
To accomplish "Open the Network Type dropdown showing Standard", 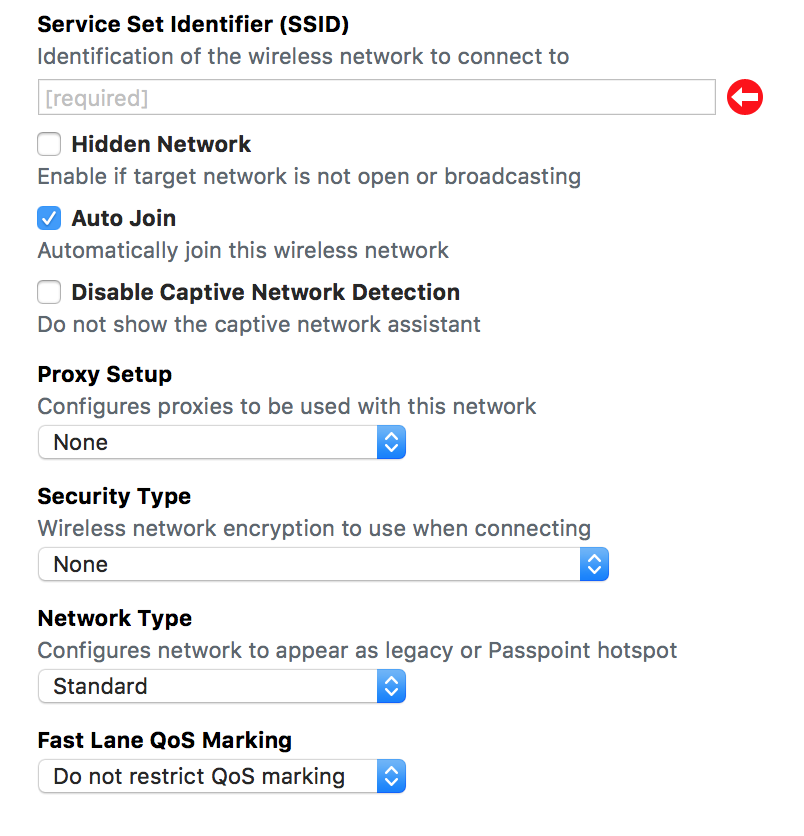I will point(208,686).
